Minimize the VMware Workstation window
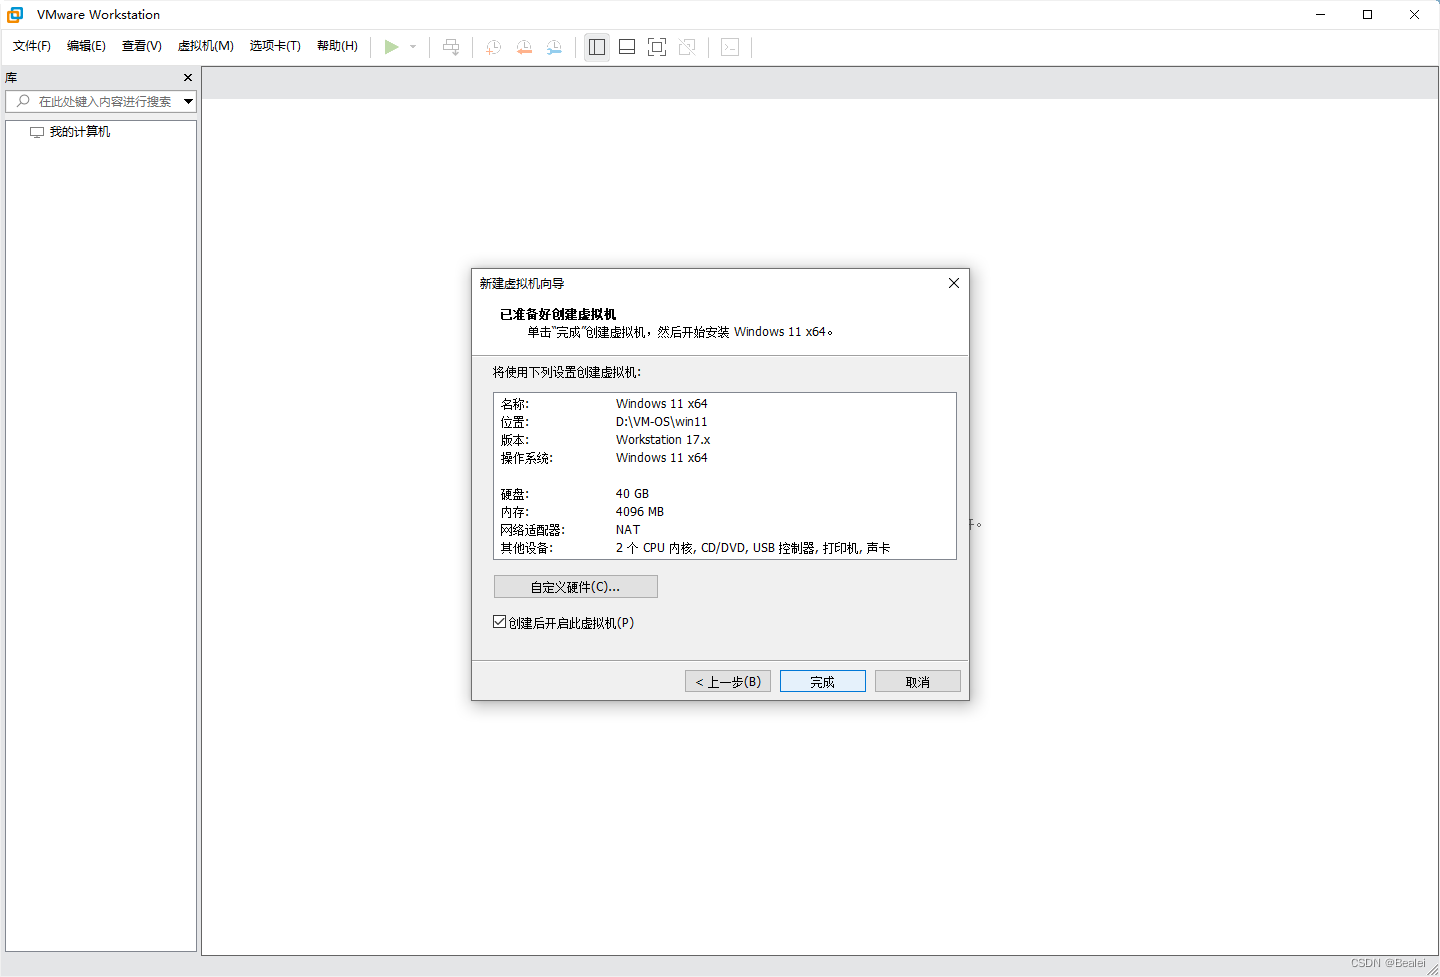 [x=1321, y=15]
